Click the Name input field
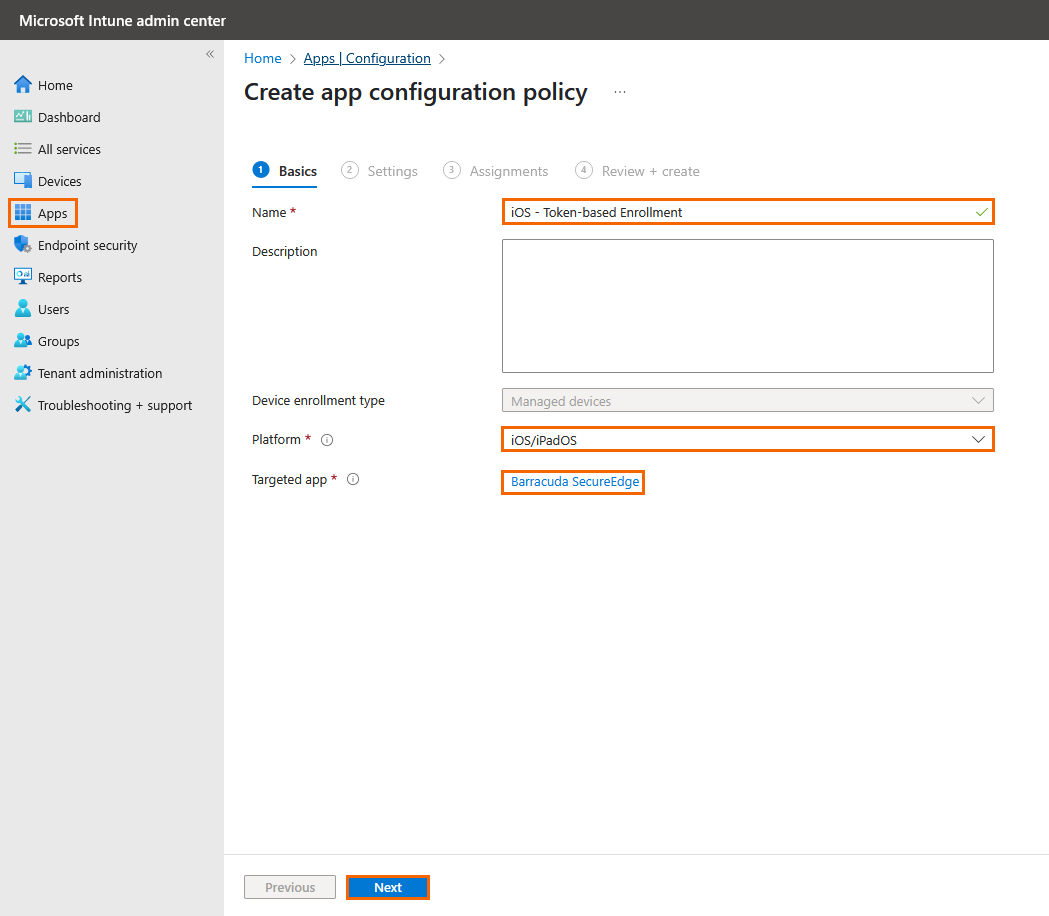Image resolution: width=1049 pixels, height=916 pixels. tap(748, 212)
